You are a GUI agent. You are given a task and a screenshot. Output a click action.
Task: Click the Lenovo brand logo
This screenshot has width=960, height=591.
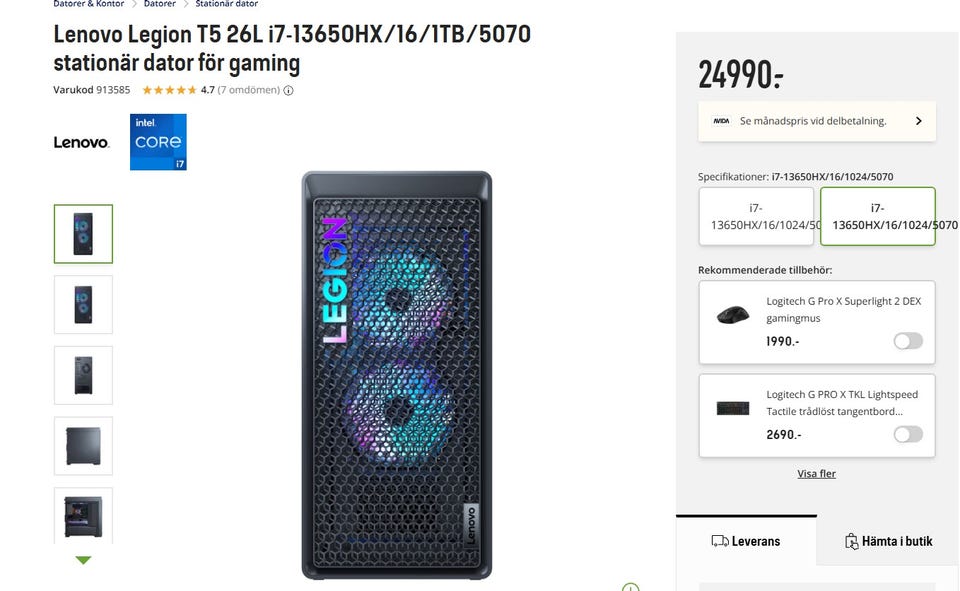tap(81, 143)
